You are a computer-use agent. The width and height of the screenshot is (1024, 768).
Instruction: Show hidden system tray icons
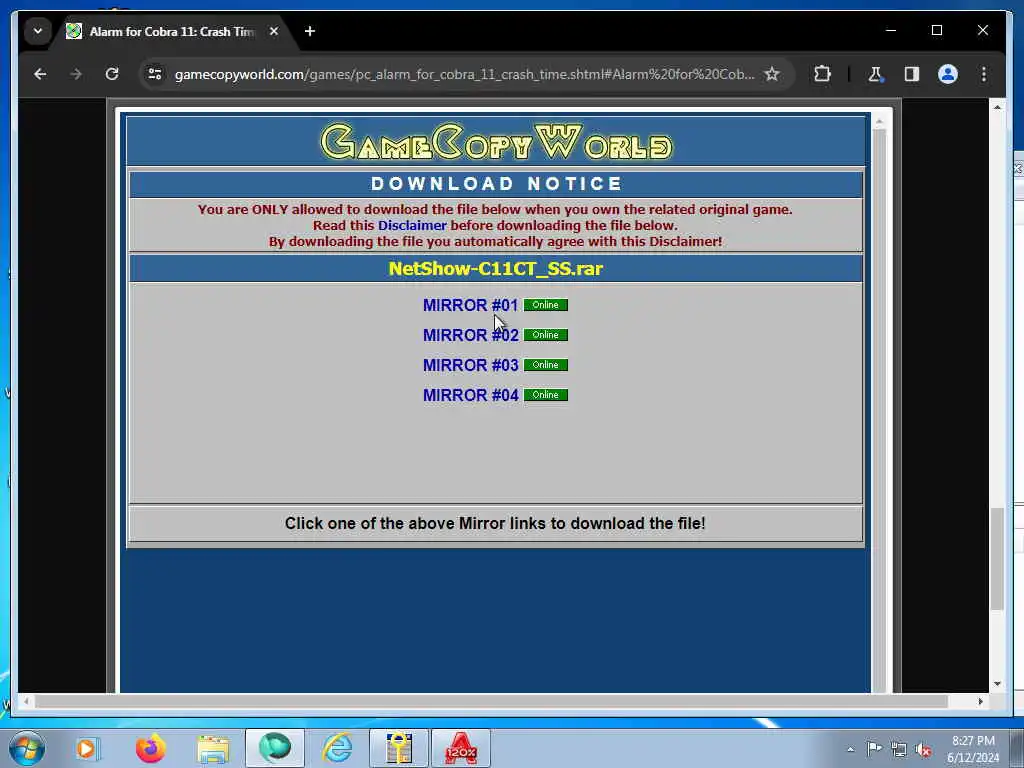pyautogui.click(x=850, y=749)
